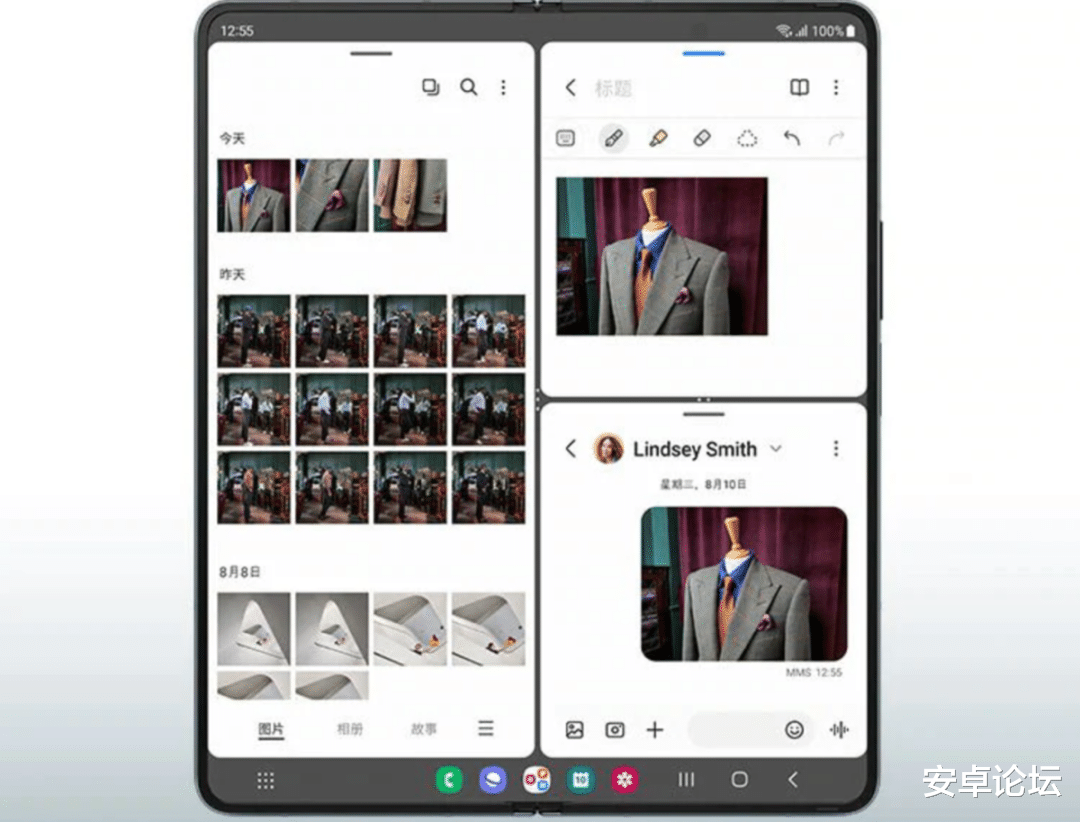Open the suit closeup photo under 今天
1080x822 pixels.
[x=332, y=196]
